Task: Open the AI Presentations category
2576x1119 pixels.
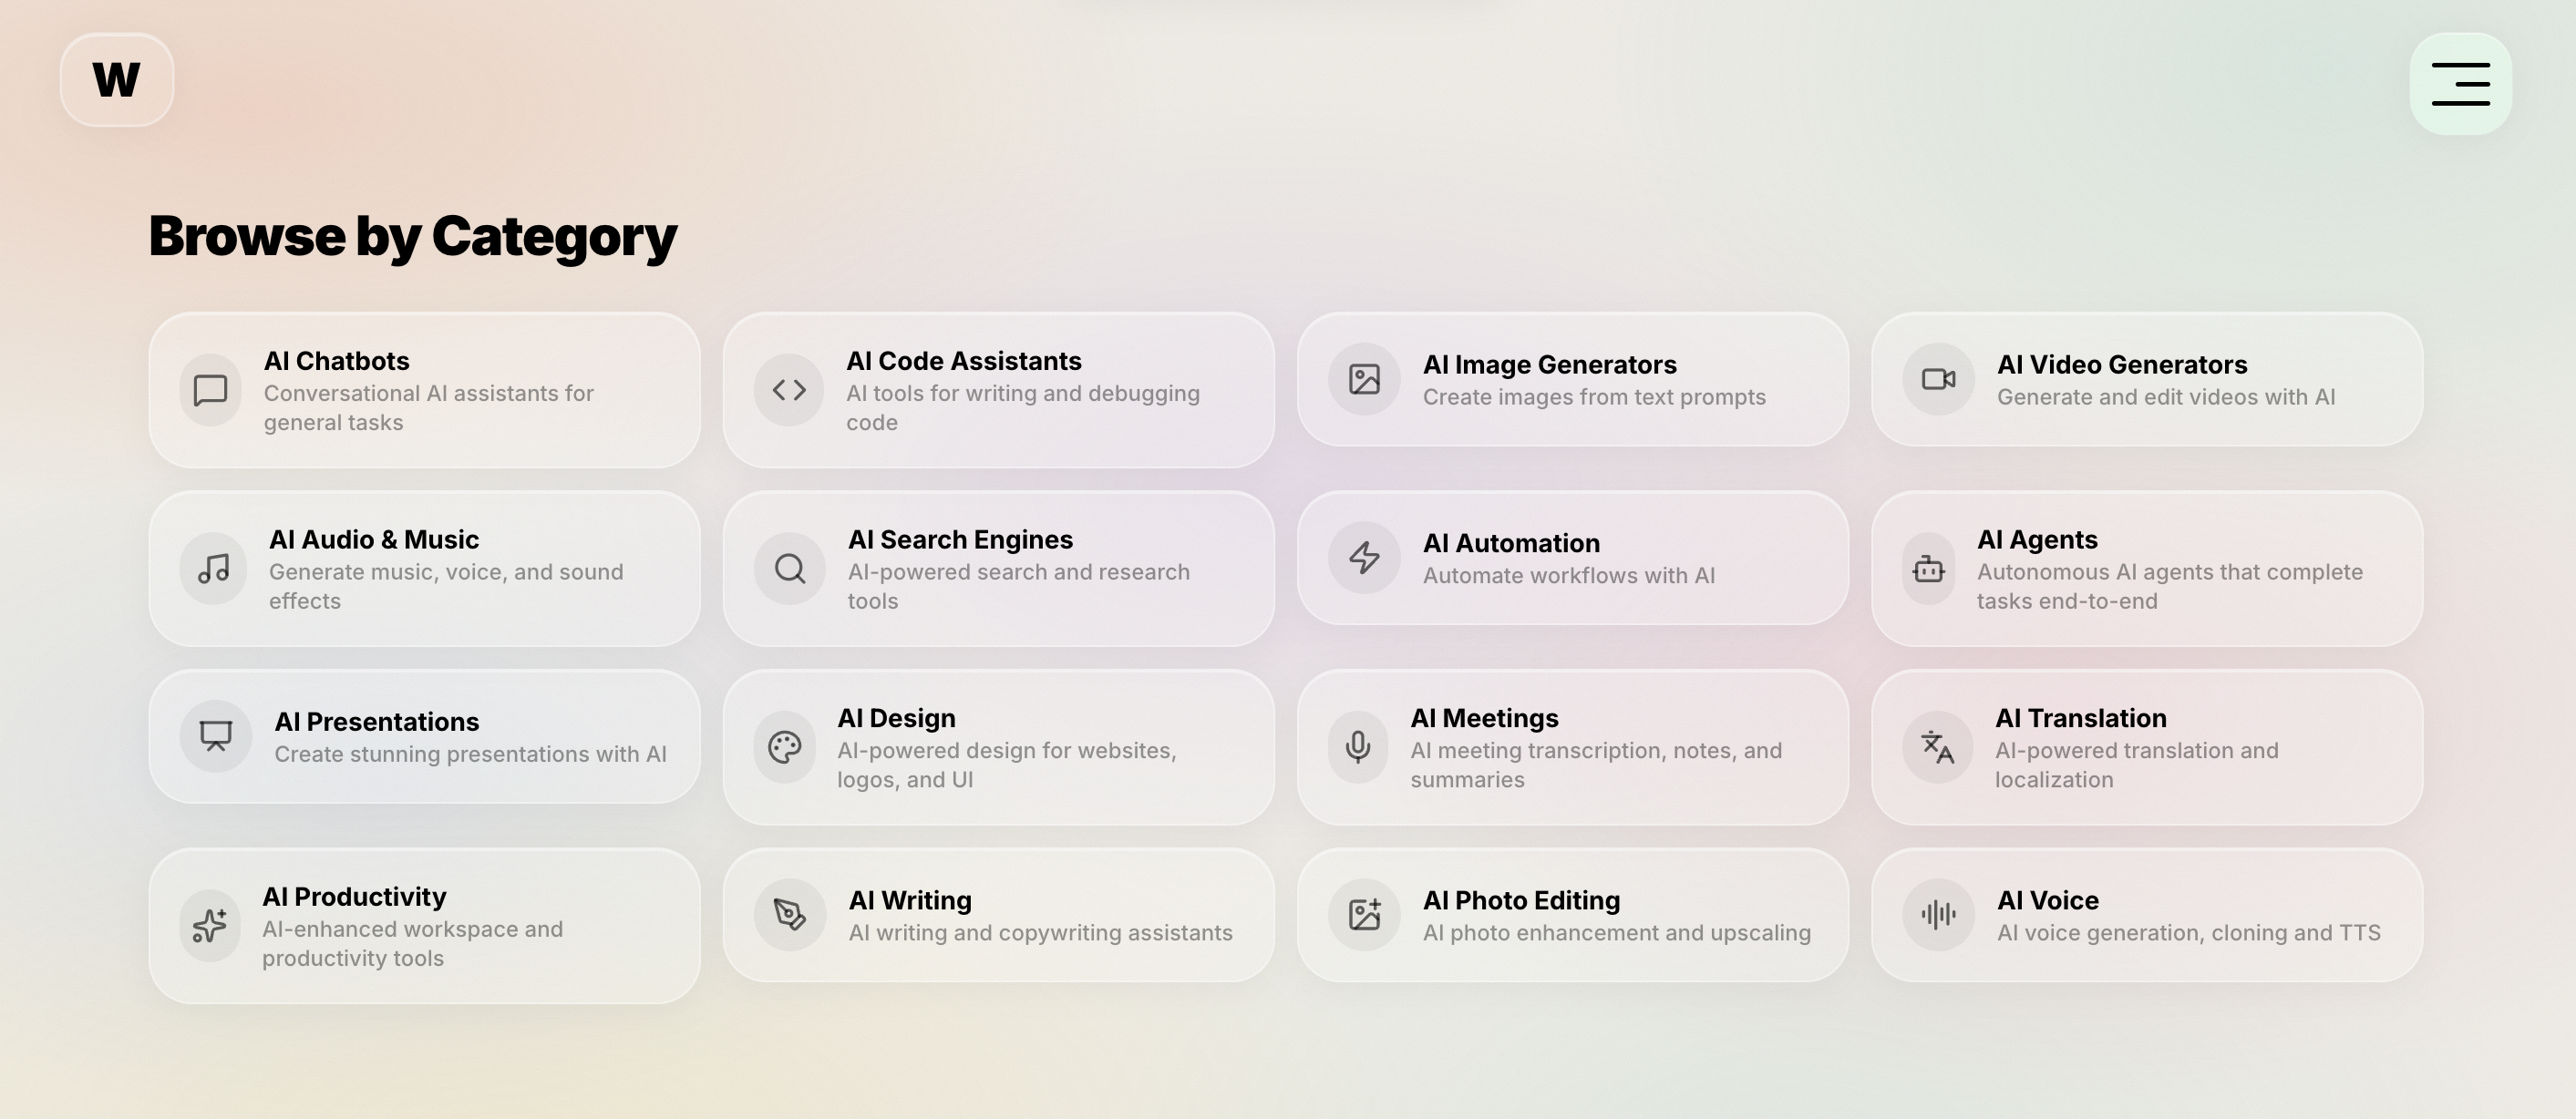Action: pyautogui.click(x=426, y=736)
